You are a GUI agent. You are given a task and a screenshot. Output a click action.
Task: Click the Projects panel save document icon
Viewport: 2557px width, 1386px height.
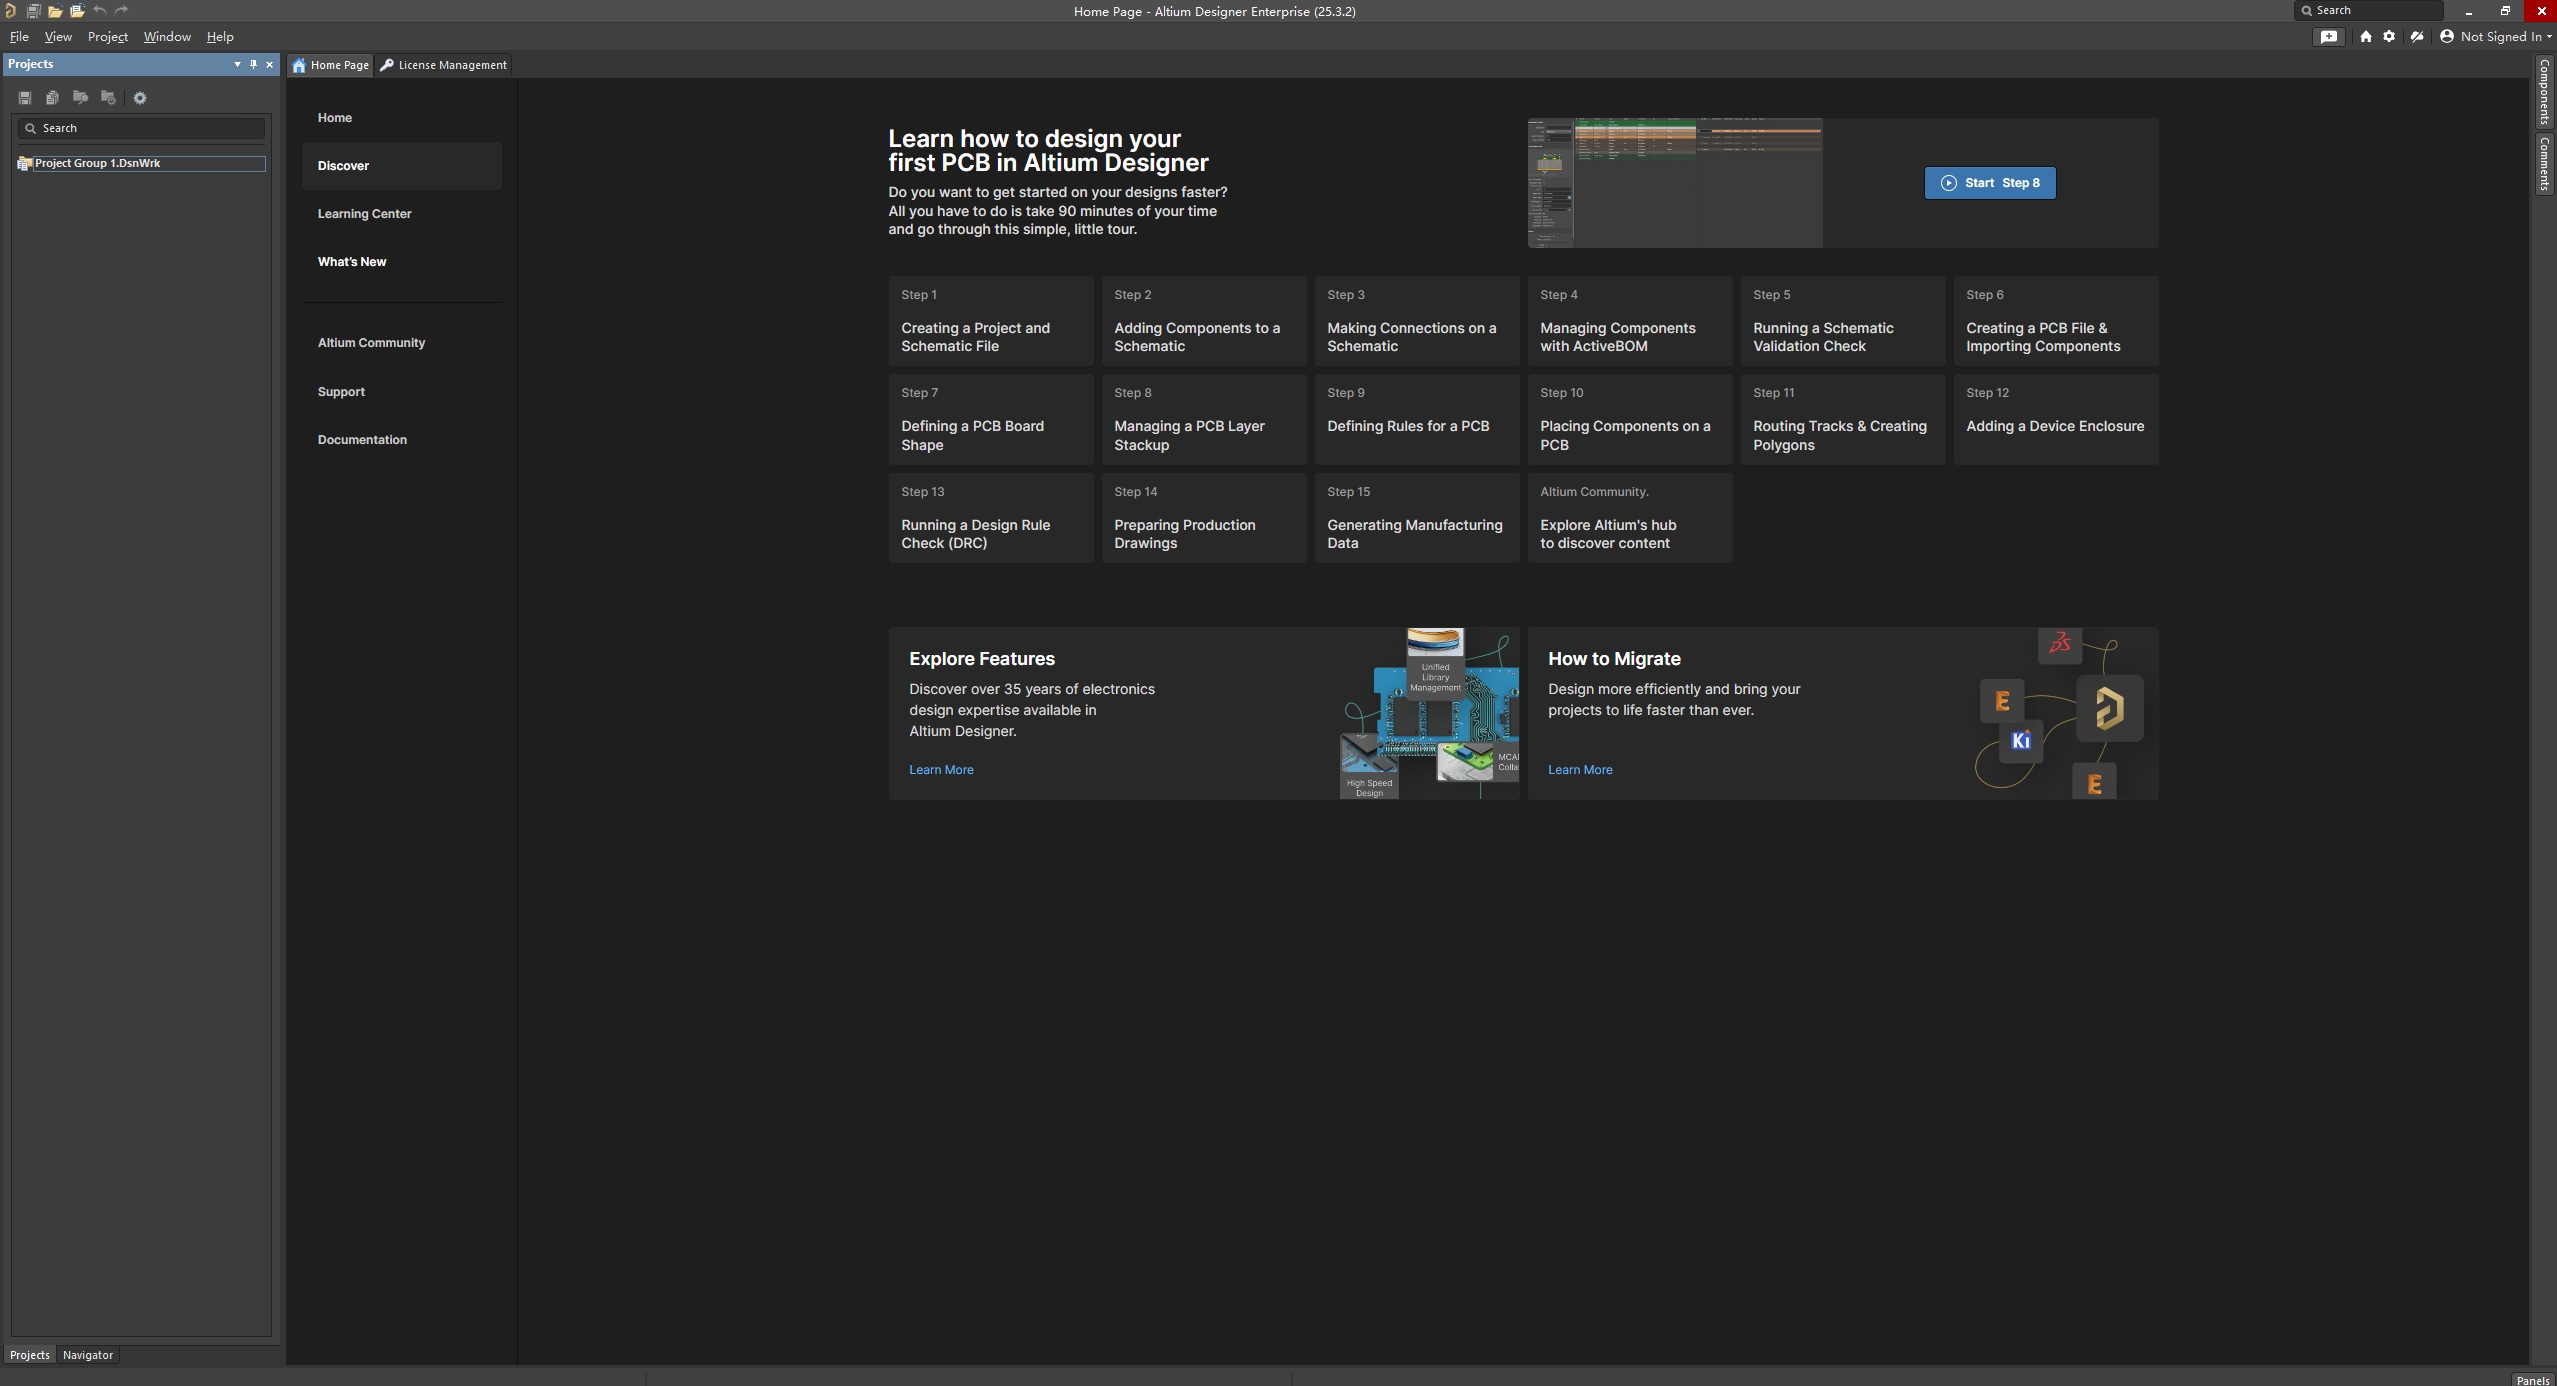coord(25,98)
